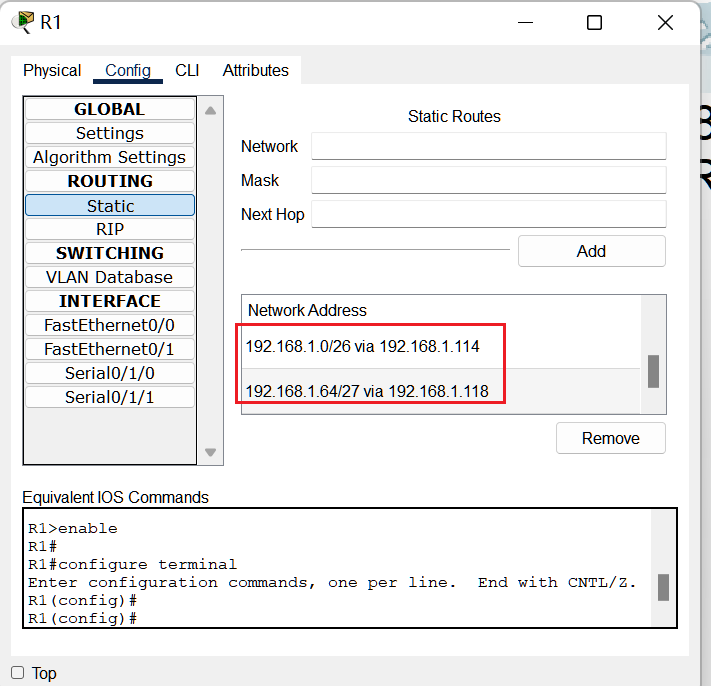
Task: Click the ROUTING section header
Action: click(x=110, y=181)
